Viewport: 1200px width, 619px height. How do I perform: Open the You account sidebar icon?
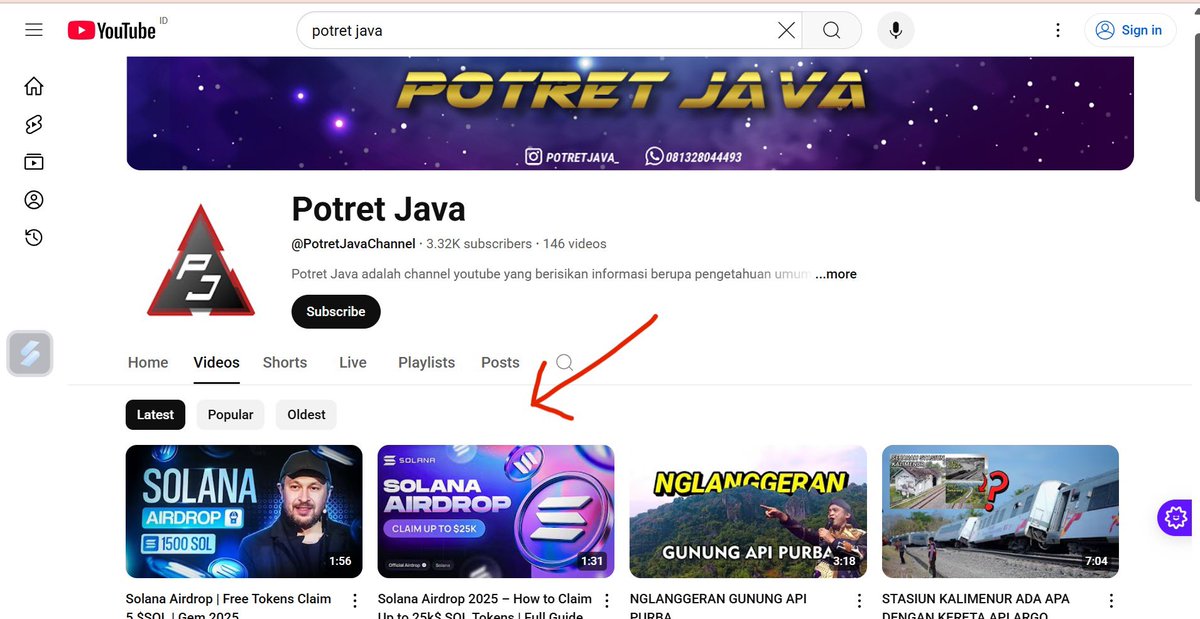34,200
